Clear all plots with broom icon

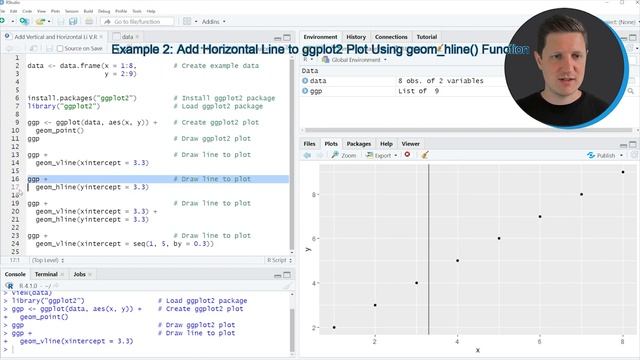tap(424, 155)
